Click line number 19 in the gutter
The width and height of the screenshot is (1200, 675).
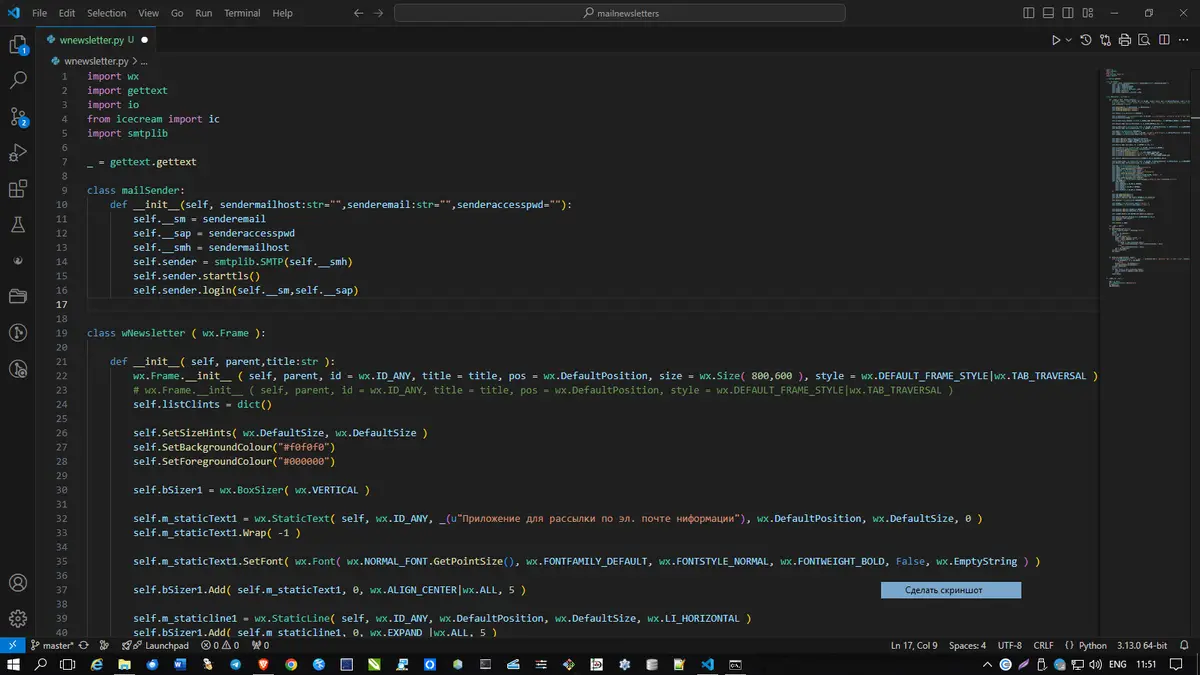tap(63, 333)
